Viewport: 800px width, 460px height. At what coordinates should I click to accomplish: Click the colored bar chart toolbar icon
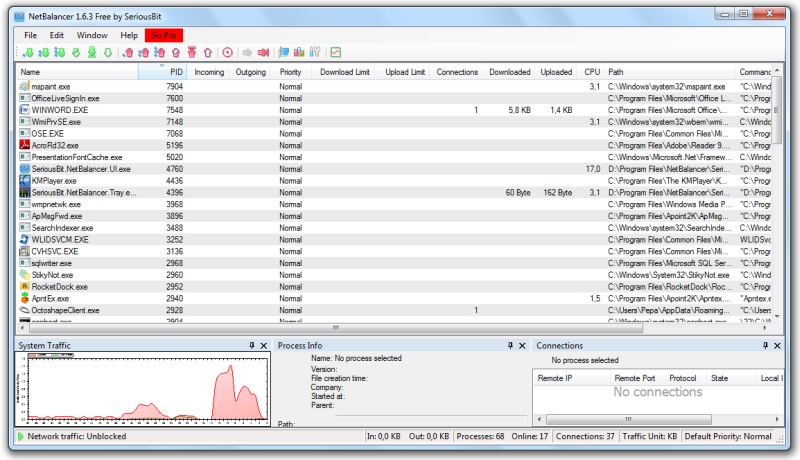(x=299, y=53)
